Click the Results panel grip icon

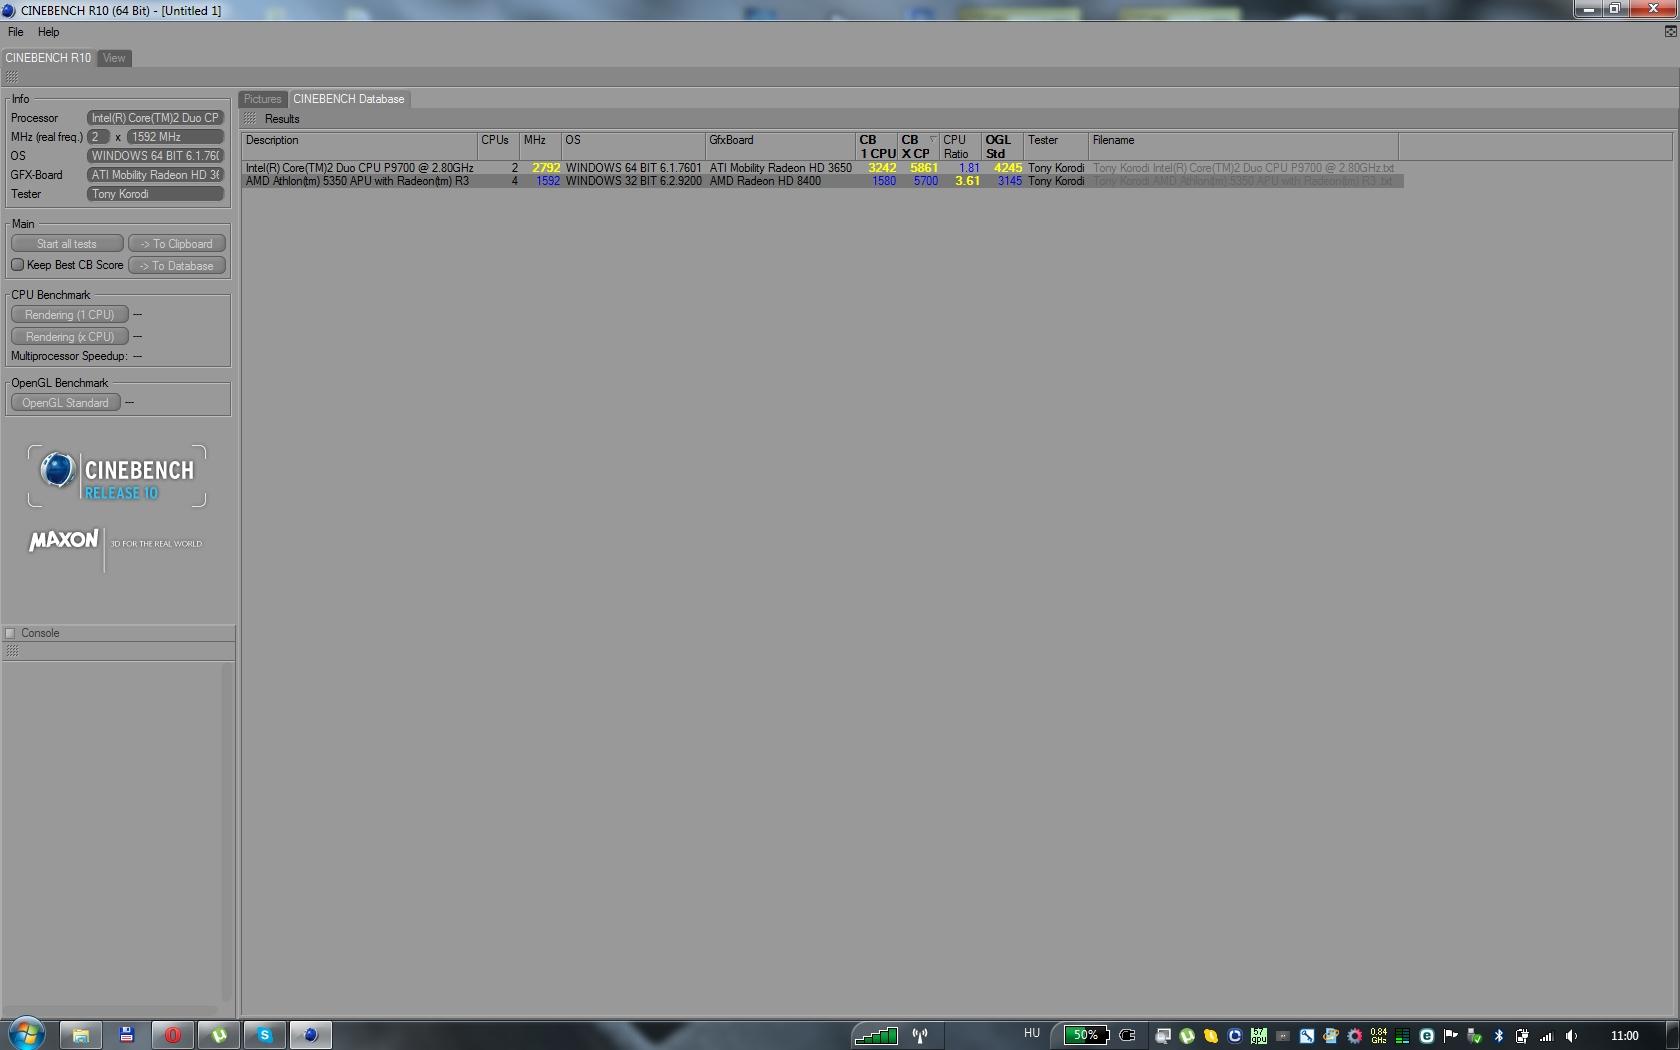pos(250,118)
